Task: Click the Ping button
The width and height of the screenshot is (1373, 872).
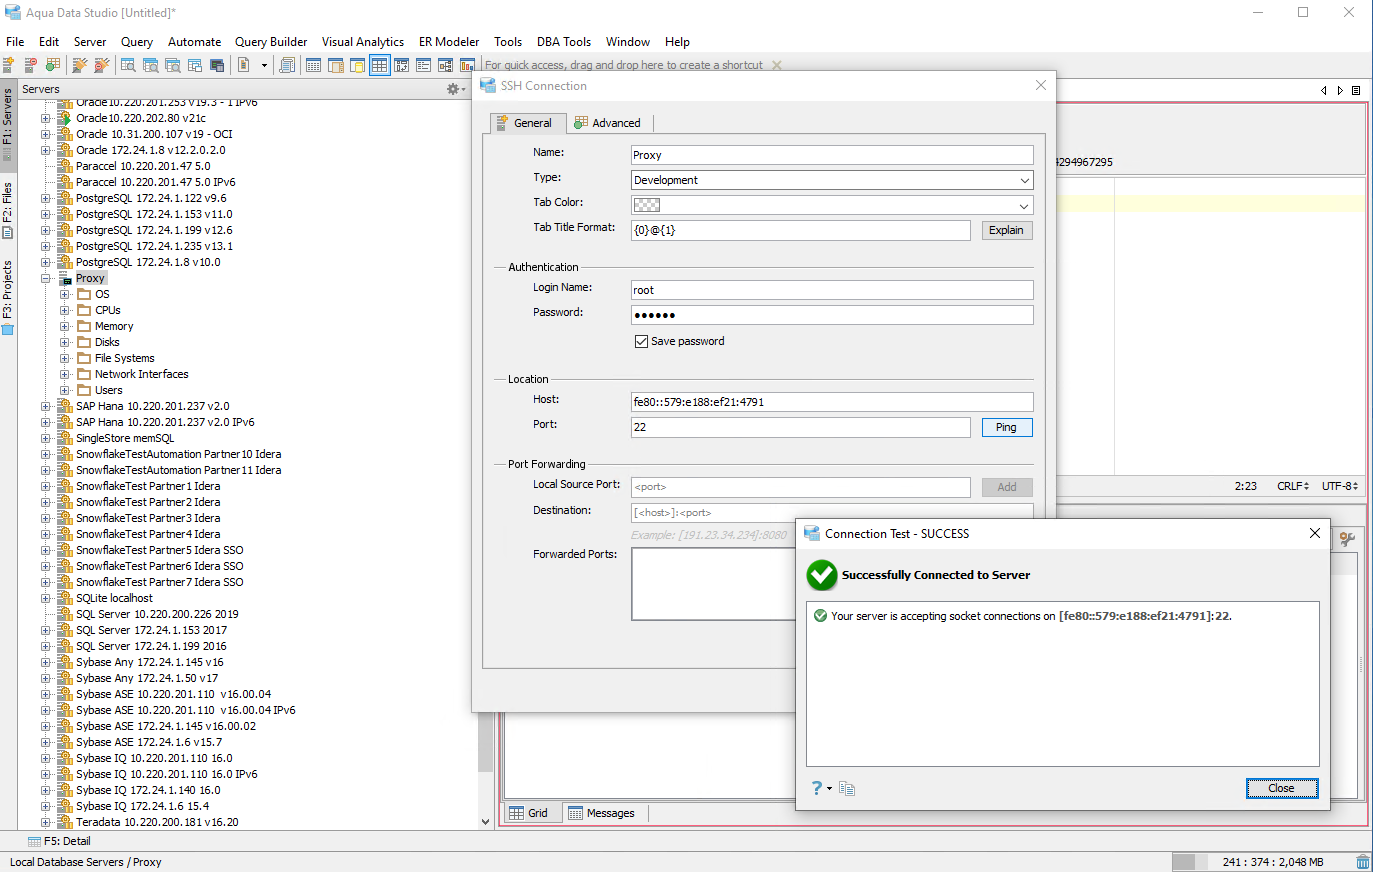Action: [1007, 427]
